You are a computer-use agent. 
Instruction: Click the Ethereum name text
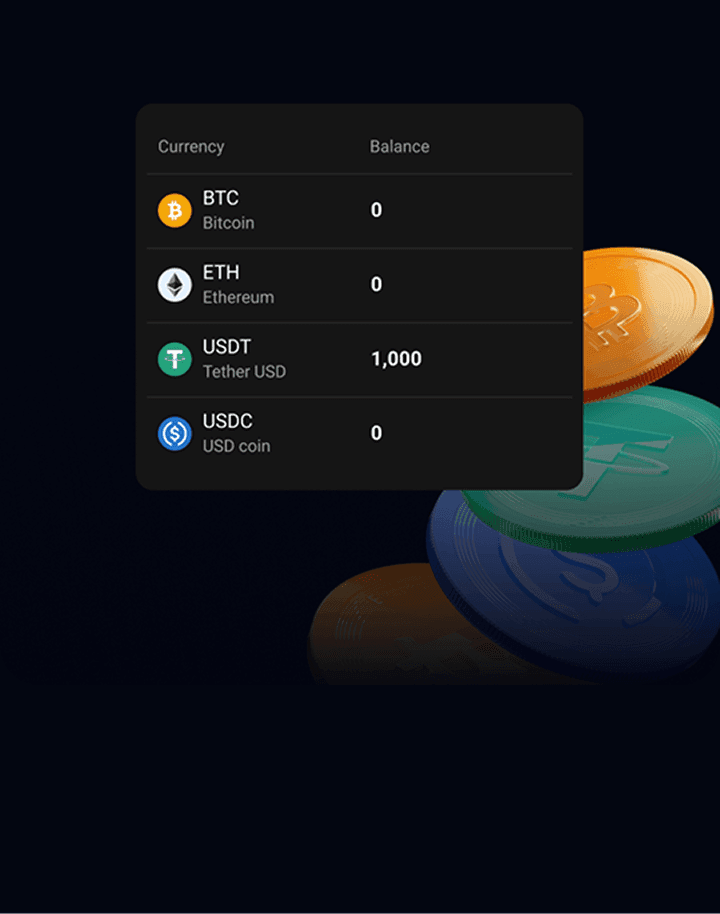tap(238, 297)
